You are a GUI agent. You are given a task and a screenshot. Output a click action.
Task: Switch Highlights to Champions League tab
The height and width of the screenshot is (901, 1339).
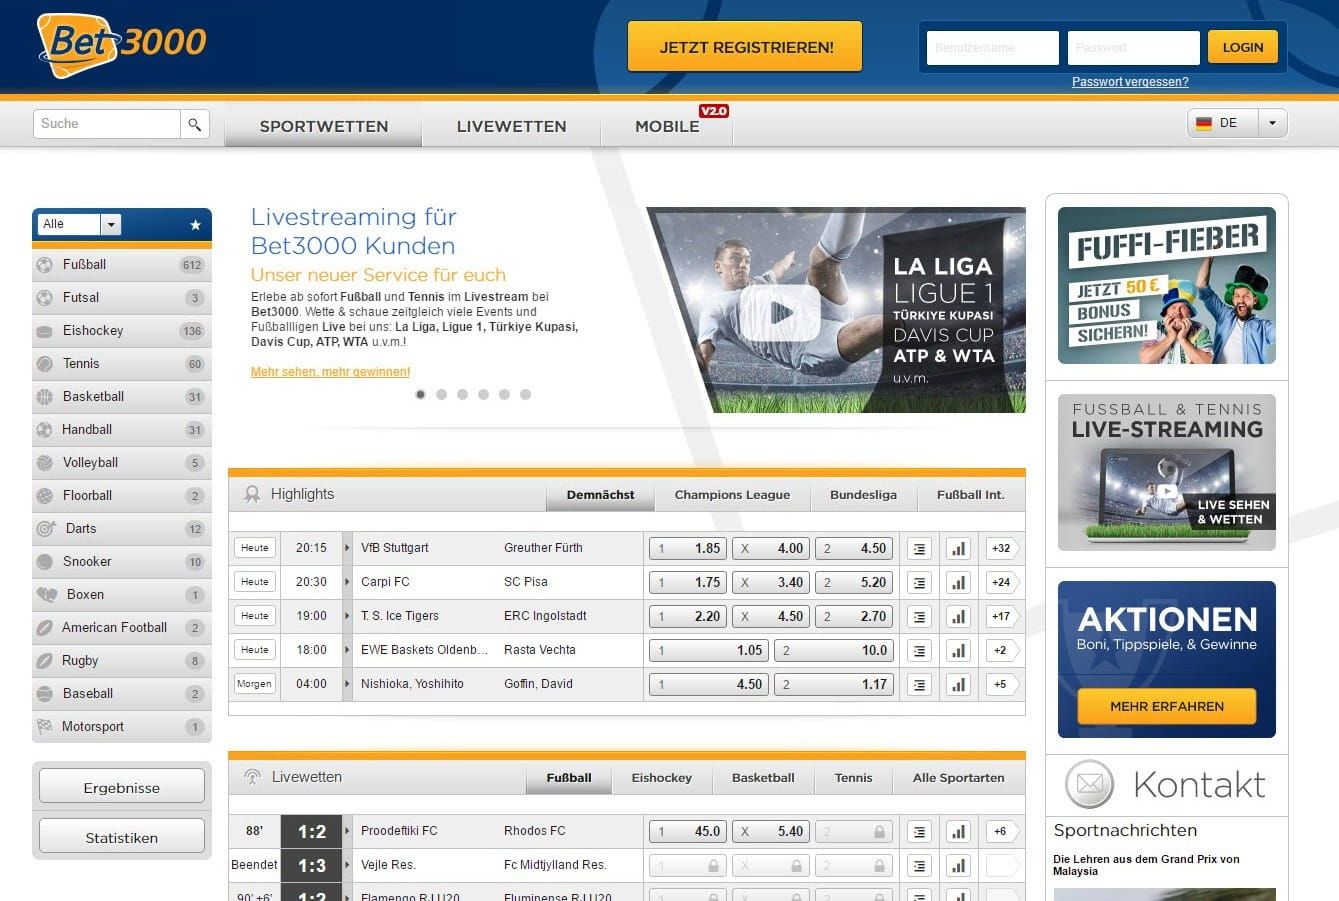coord(732,495)
